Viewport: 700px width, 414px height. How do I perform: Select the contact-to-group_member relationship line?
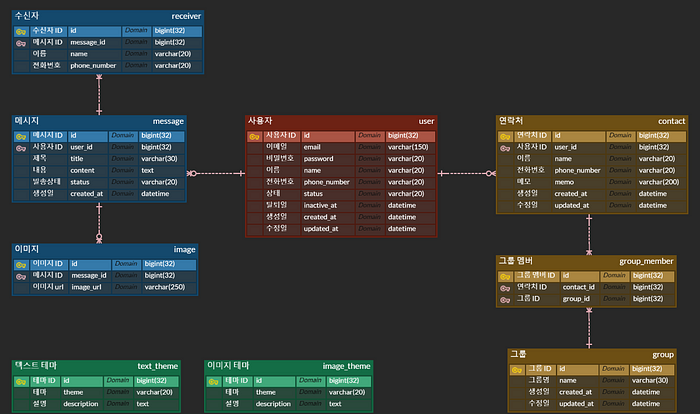click(x=589, y=235)
